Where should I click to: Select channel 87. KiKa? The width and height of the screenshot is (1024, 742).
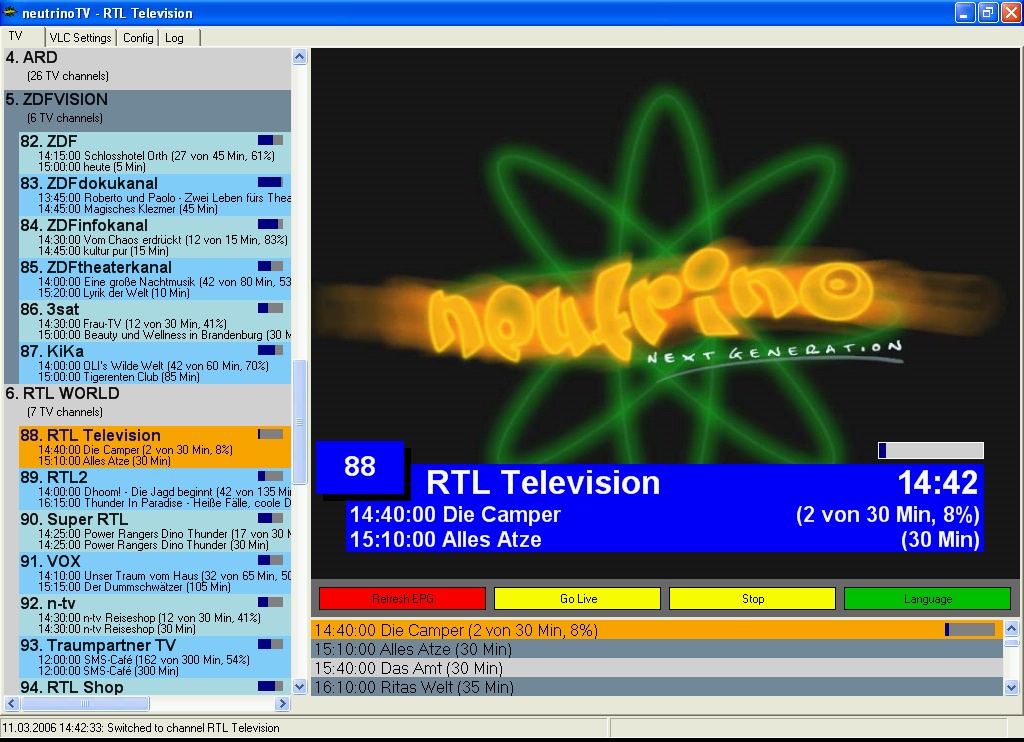pos(155,363)
